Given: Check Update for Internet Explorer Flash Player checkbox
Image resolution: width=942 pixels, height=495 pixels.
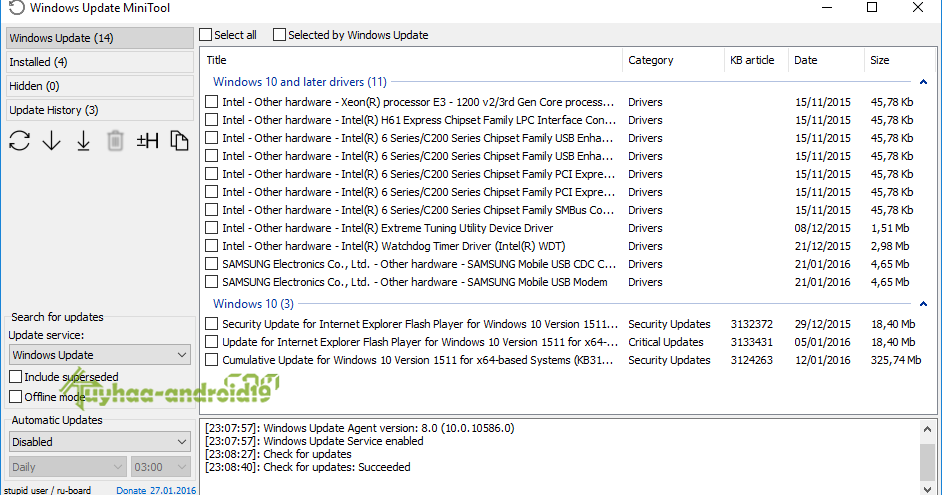Looking at the screenshot, I should 211,342.
